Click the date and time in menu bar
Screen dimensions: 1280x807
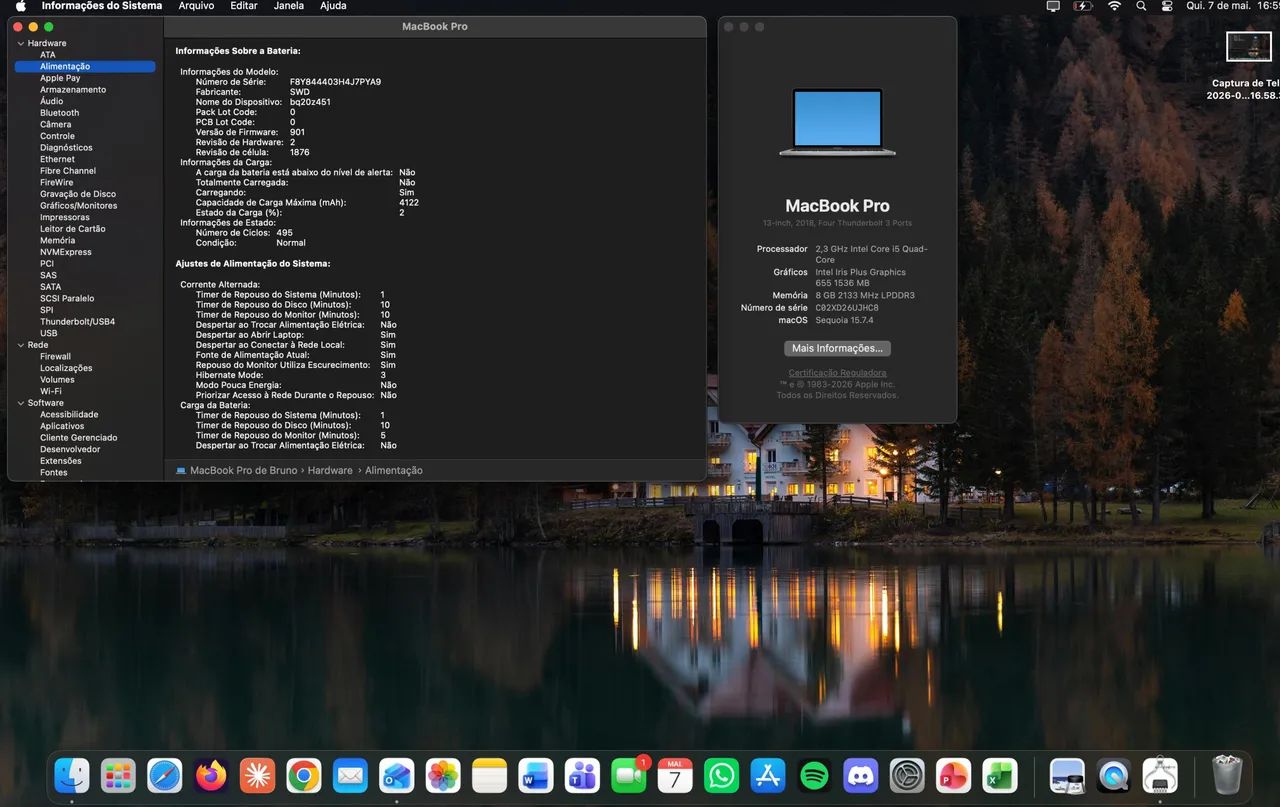[x=1232, y=6]
